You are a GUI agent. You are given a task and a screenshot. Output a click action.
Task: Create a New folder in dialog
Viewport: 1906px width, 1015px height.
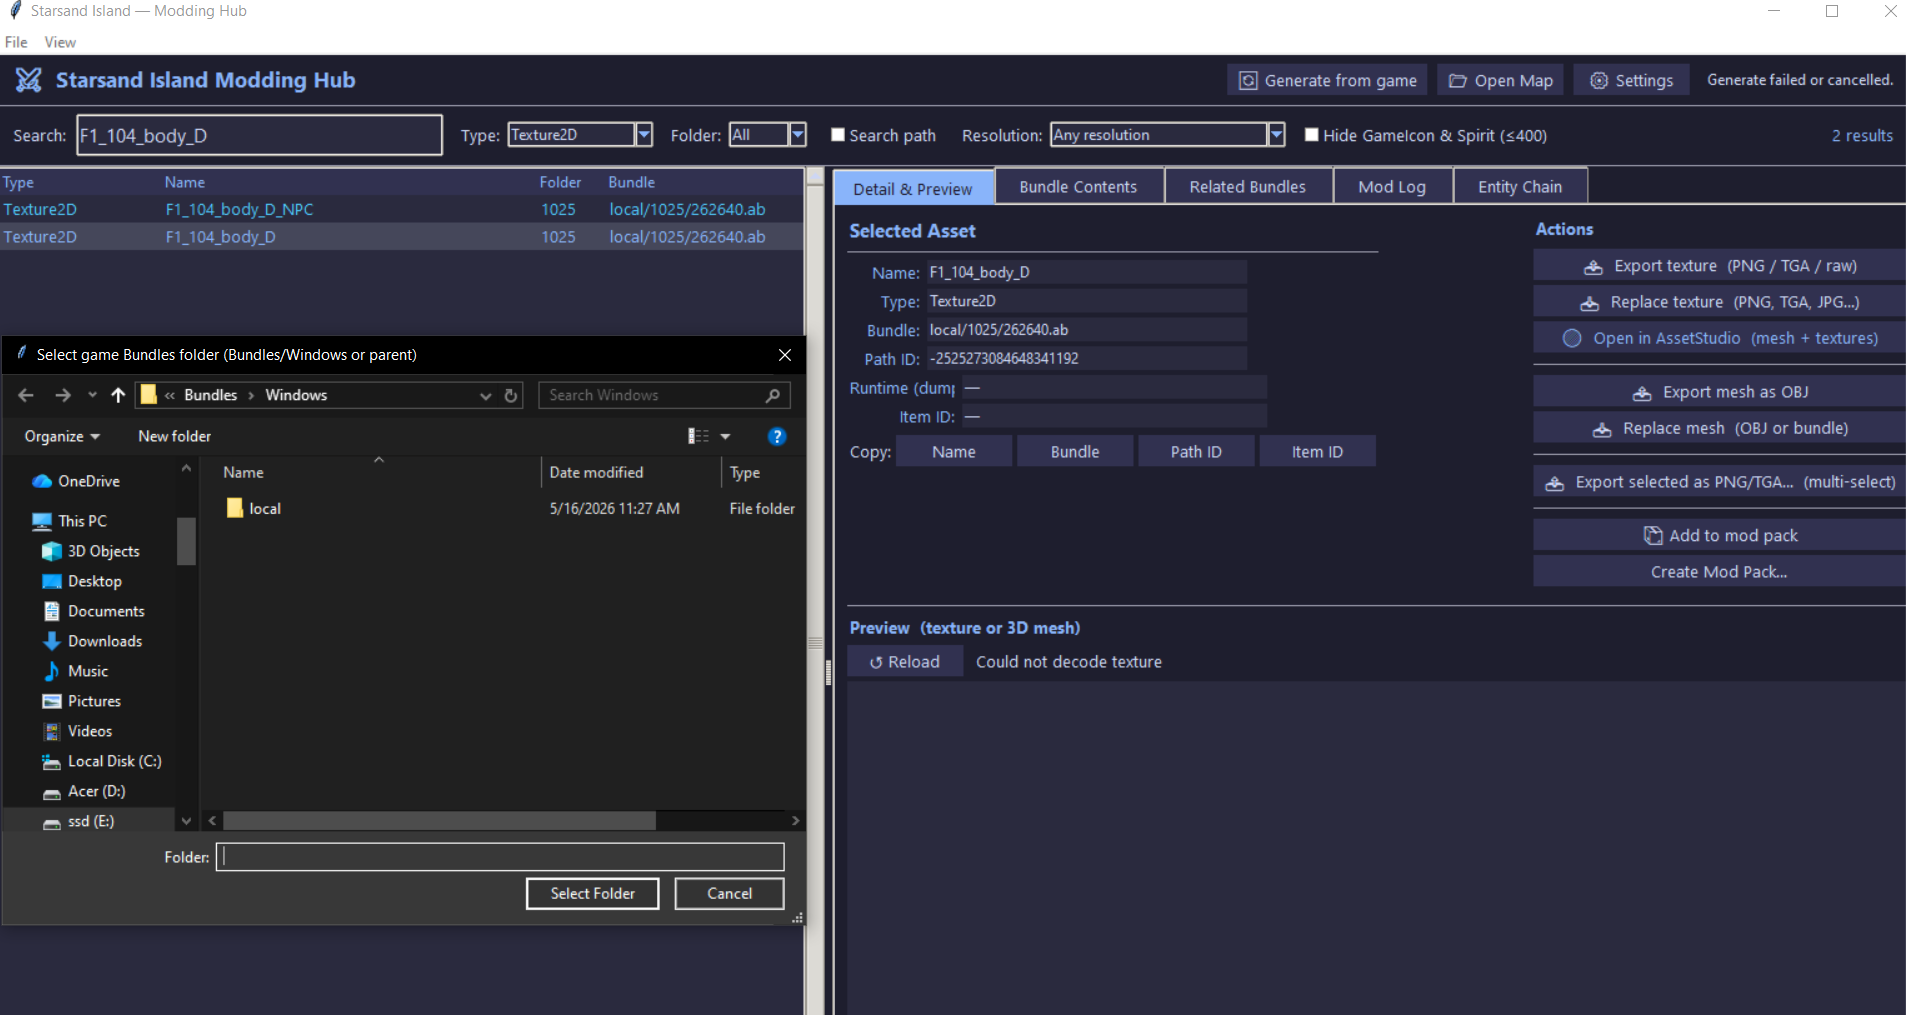pyautogui.click(x=174, y=436)
